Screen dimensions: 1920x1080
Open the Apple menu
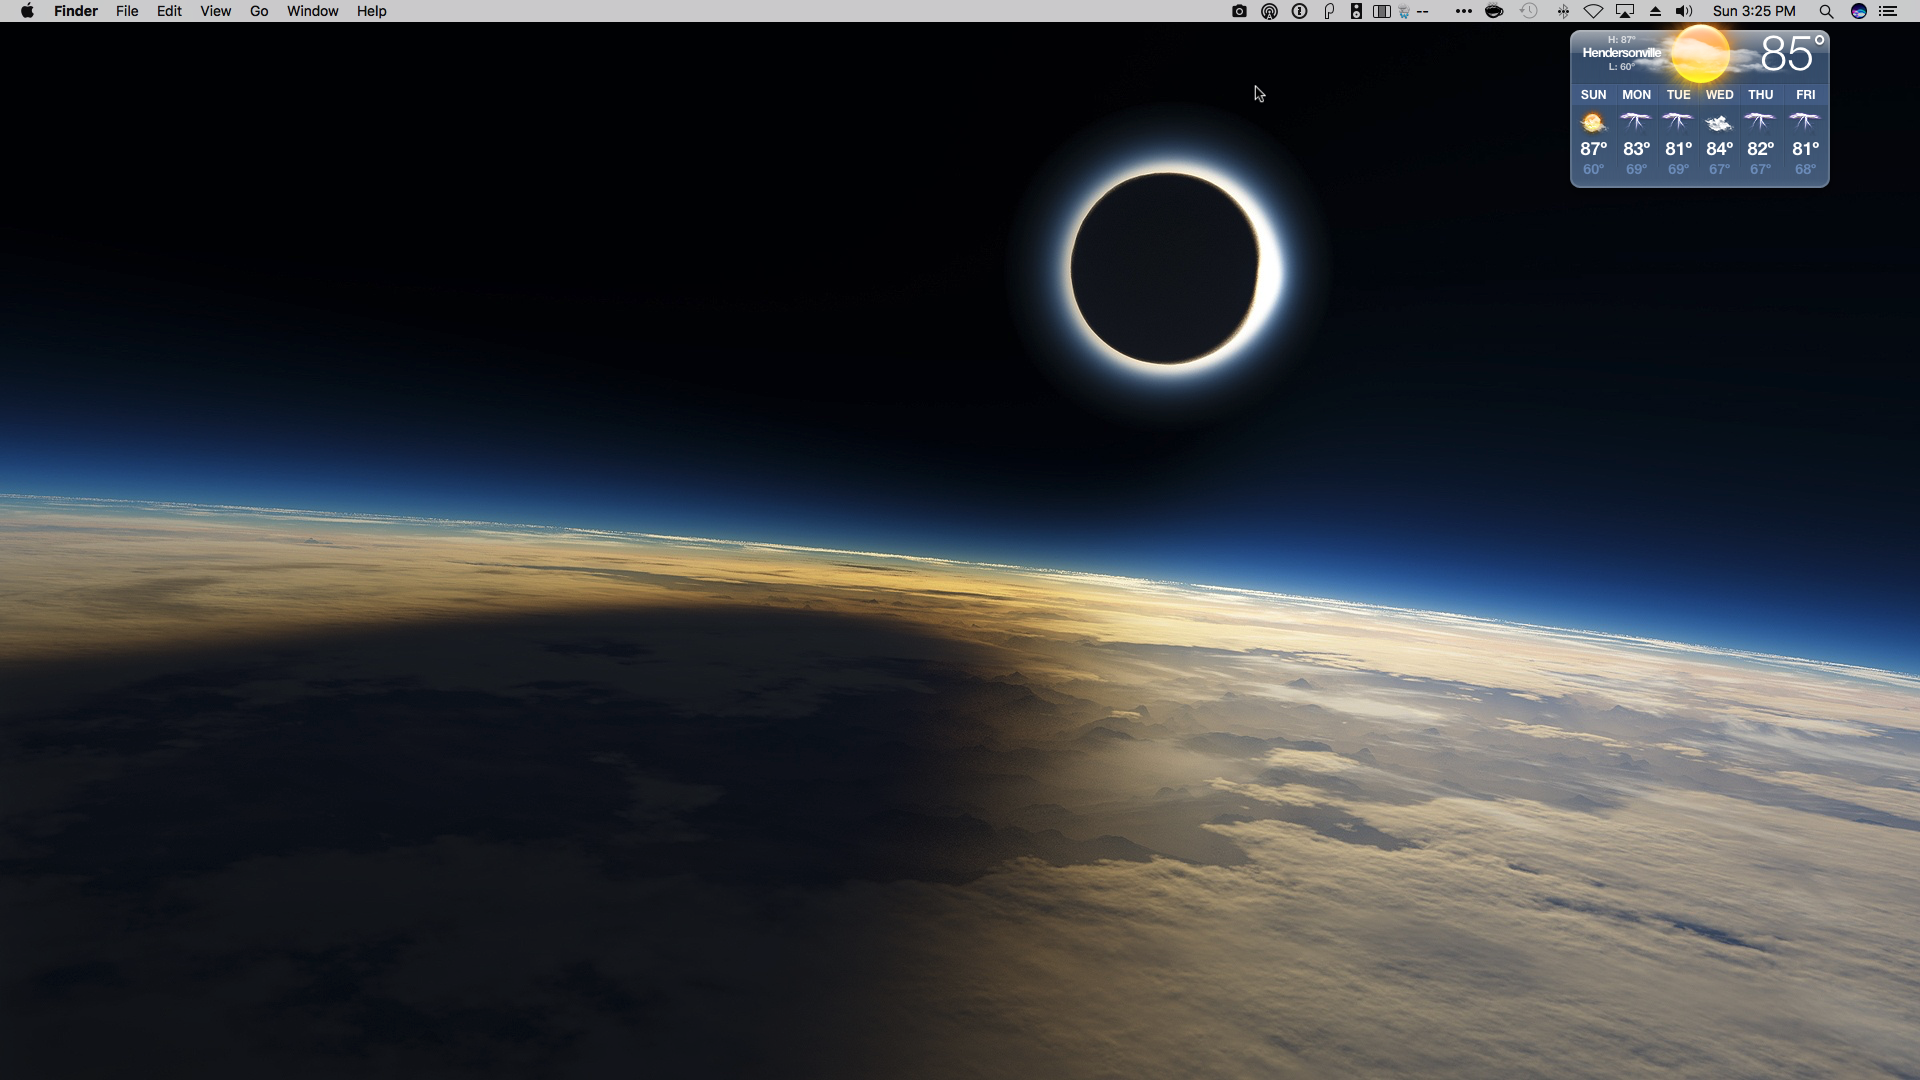[x=27, y=11]
